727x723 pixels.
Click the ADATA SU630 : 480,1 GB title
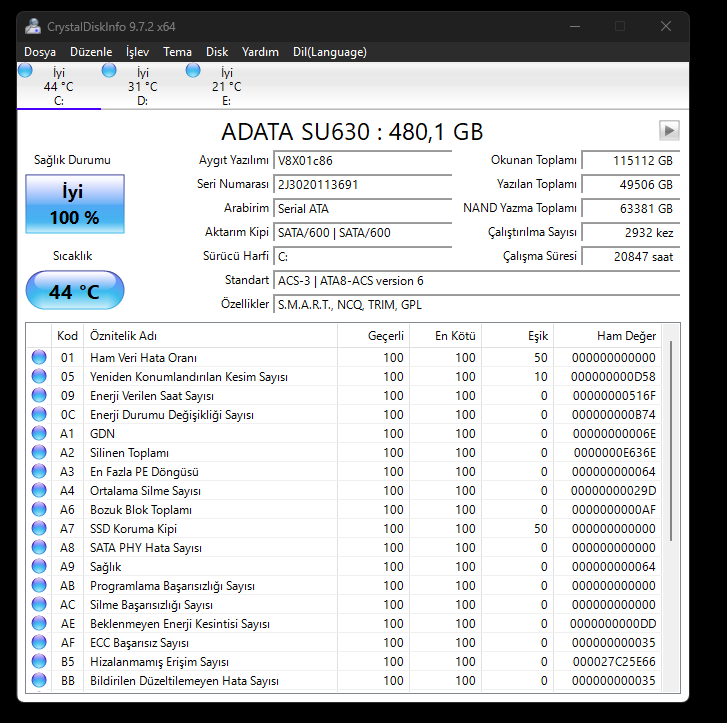click(352, 132)
